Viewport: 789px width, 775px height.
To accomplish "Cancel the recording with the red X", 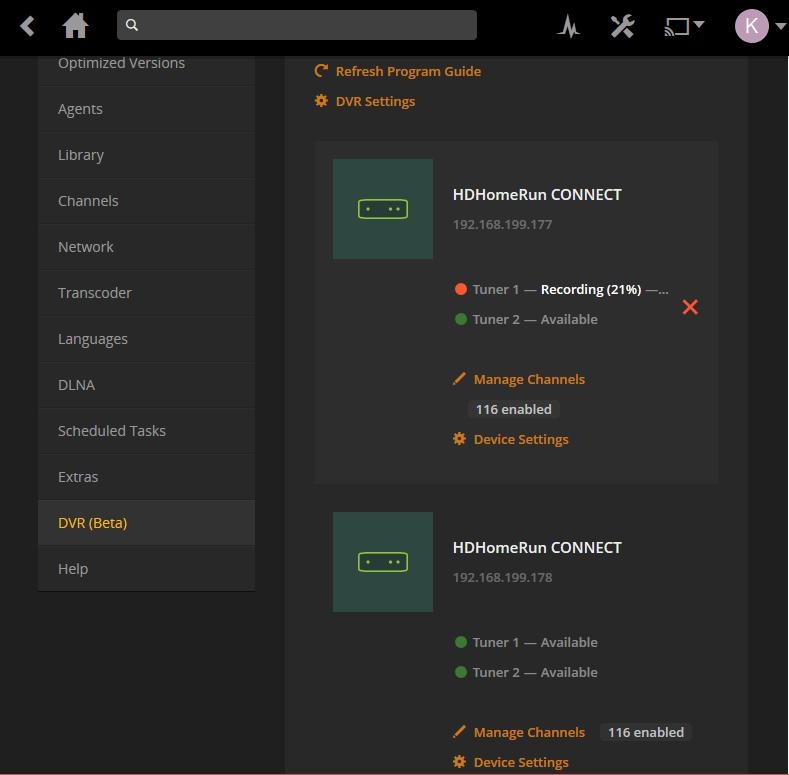I will pos(690,307).
